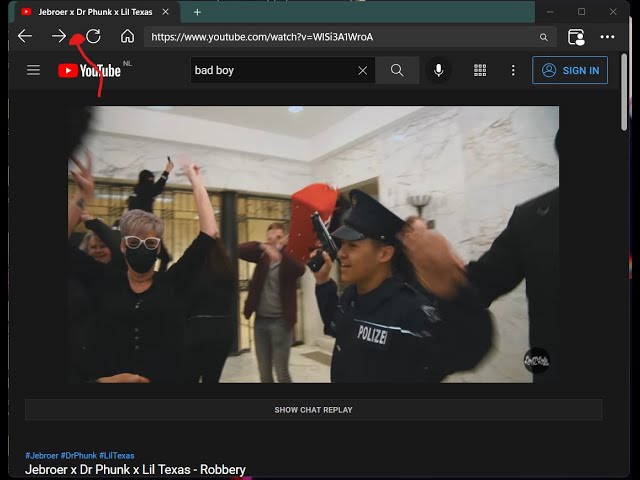Click the page vertical scrollbar thumb
Screen dimensions: 640x480
click(624, 92)
